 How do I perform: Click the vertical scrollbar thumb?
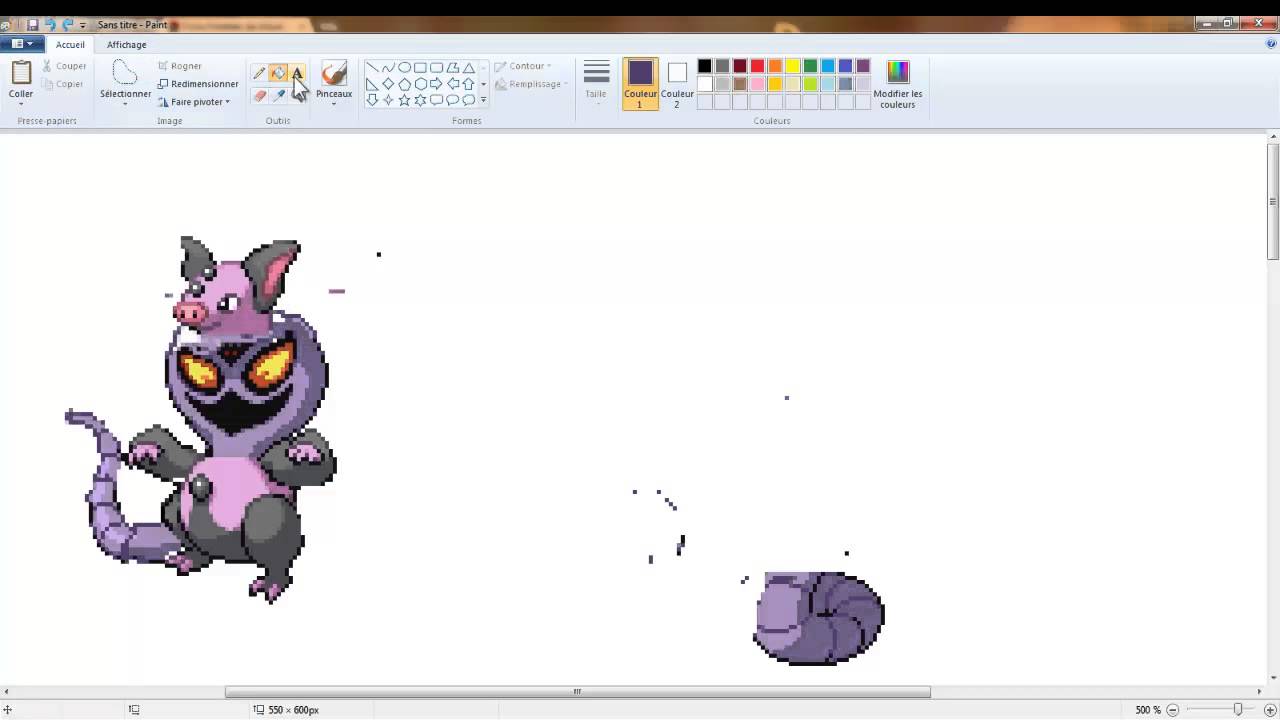coord(1273,200)
